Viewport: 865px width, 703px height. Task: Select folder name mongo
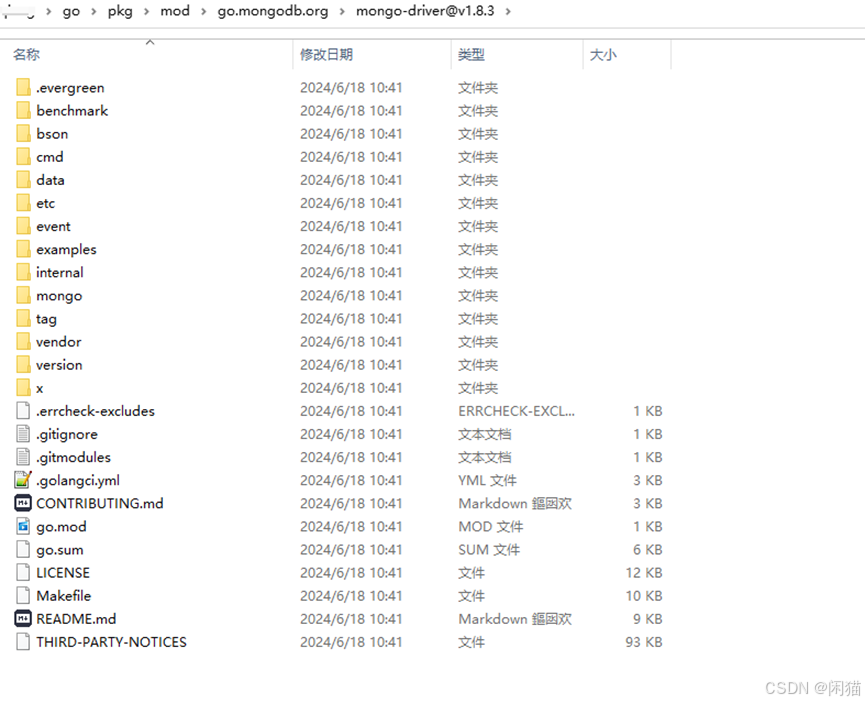59,296
